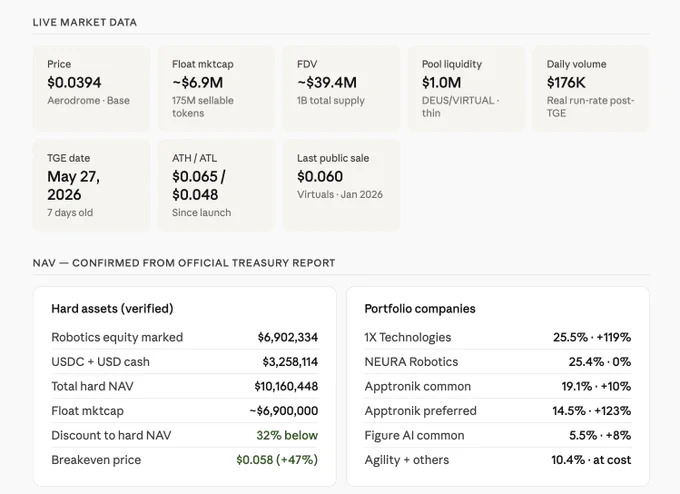Select the Apptronik common row

click(x=498, y=386)
